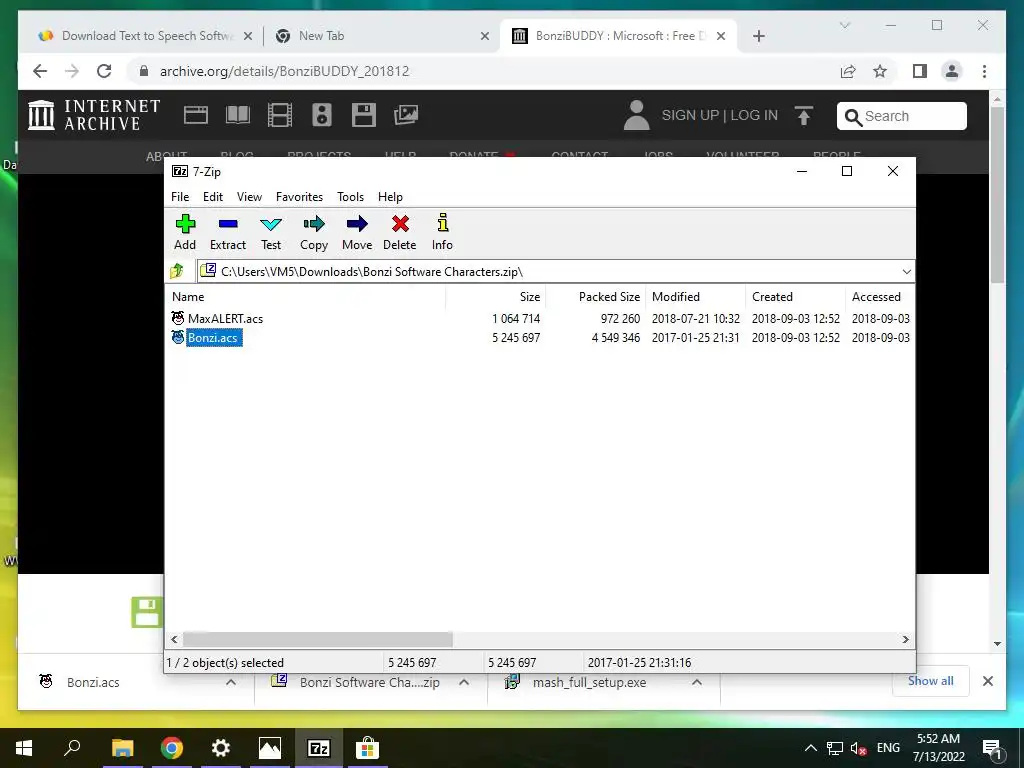This screenshot has height=768, width=1024.
Task: Extract the selected file via Extract icon
Action: pyautogui.click(x=227, y=232)
